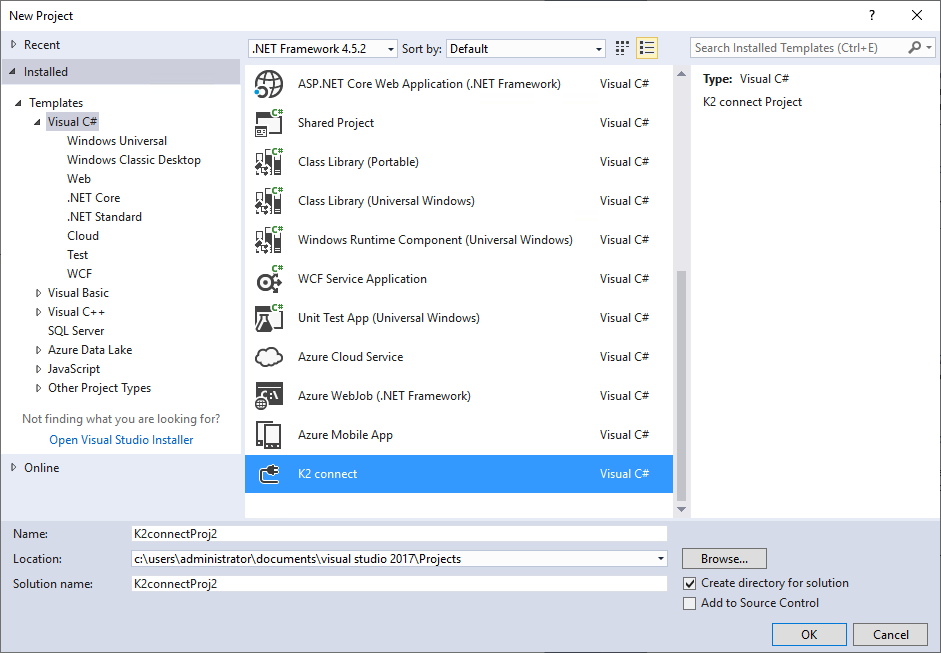The image size is (941, 653).
Task: Open the .NET Framework version dropdown
Action: (323, 49)
